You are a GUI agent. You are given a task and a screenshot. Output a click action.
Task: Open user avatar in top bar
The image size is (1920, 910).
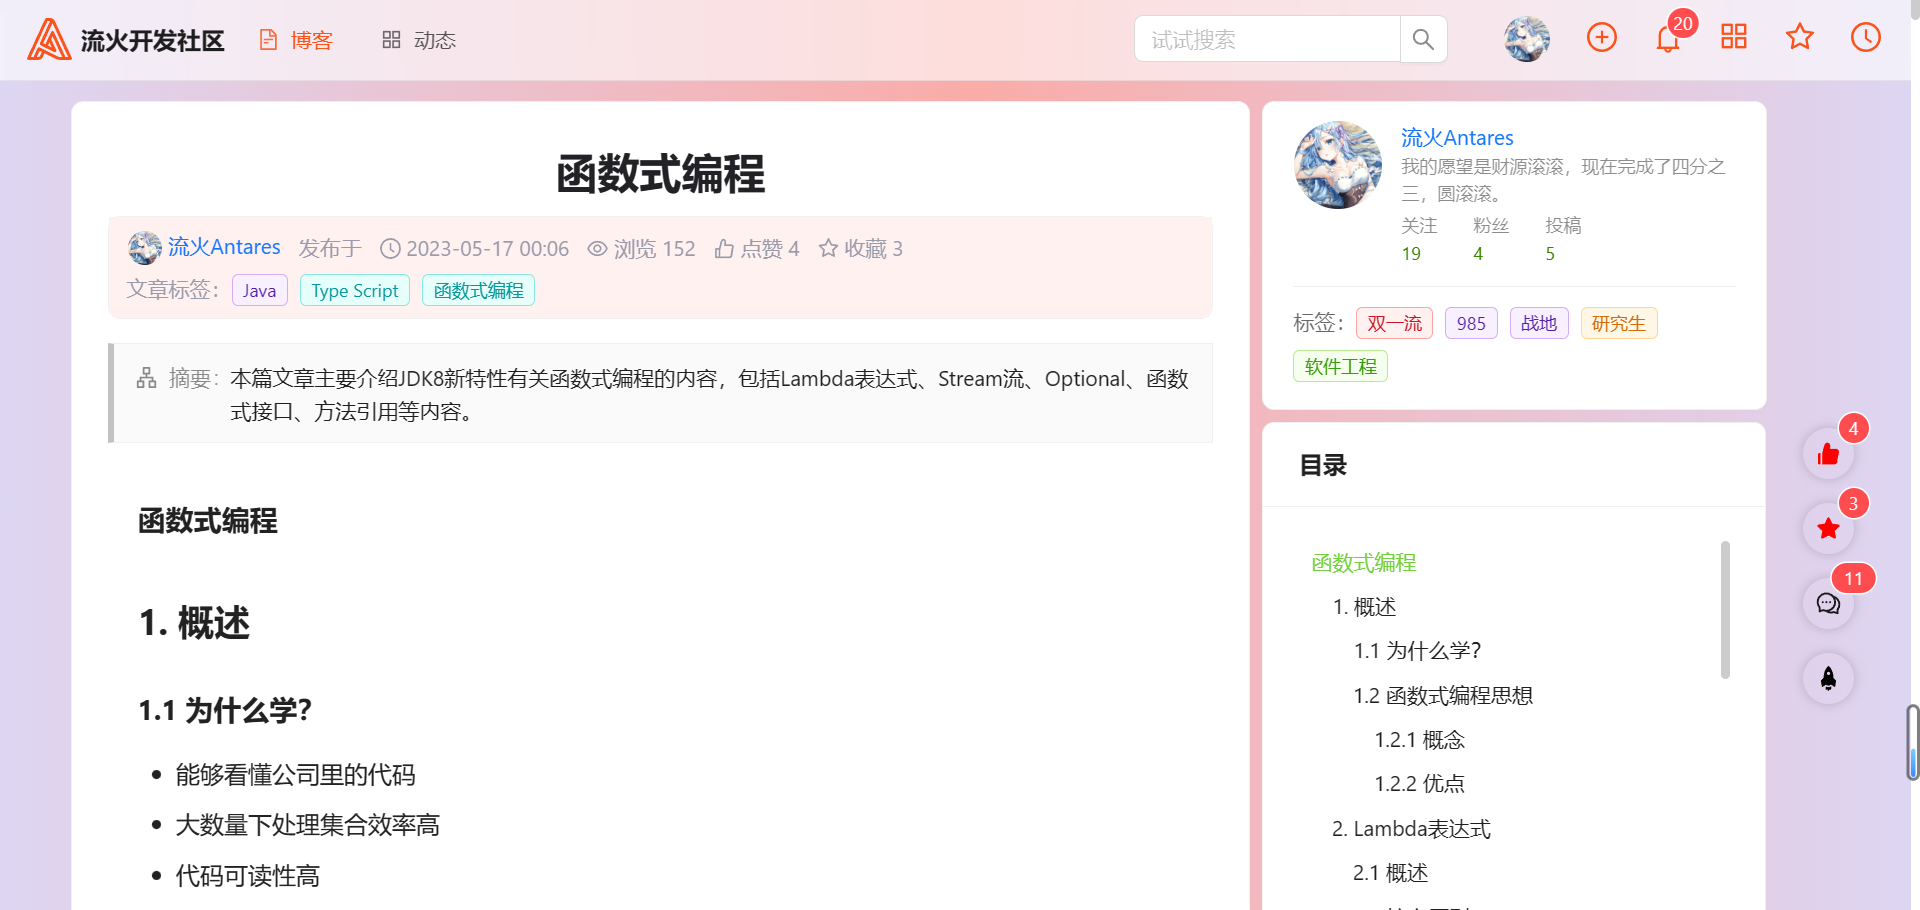(x=1527, y=39)
